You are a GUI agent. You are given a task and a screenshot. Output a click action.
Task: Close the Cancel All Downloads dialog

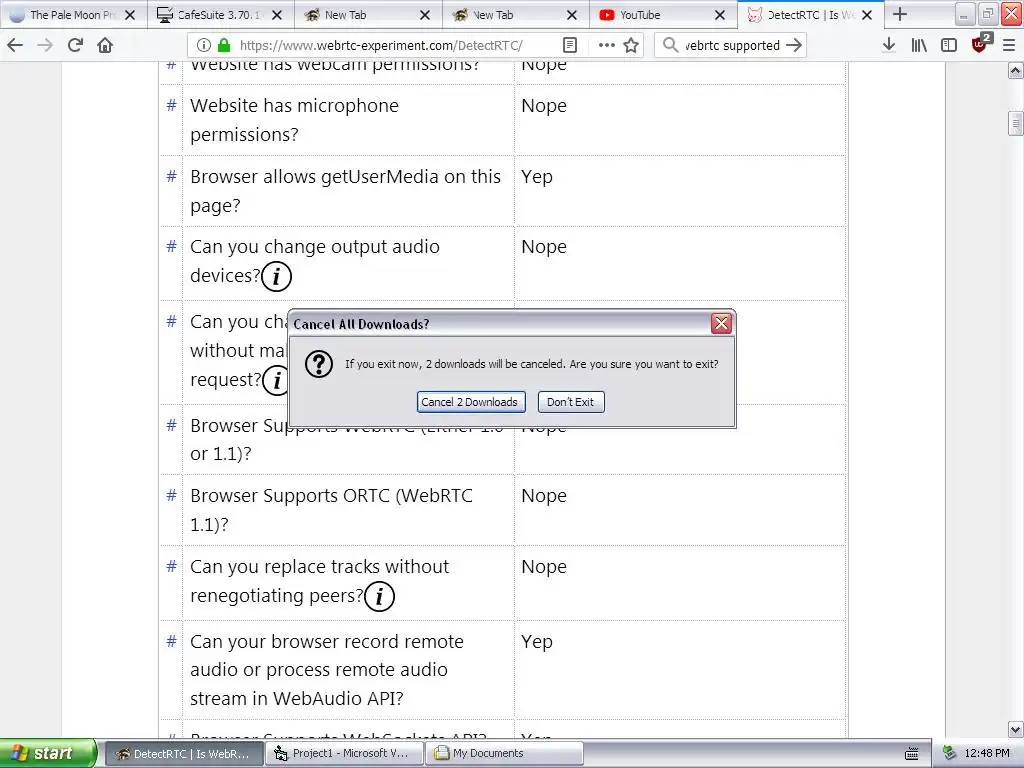721,323
